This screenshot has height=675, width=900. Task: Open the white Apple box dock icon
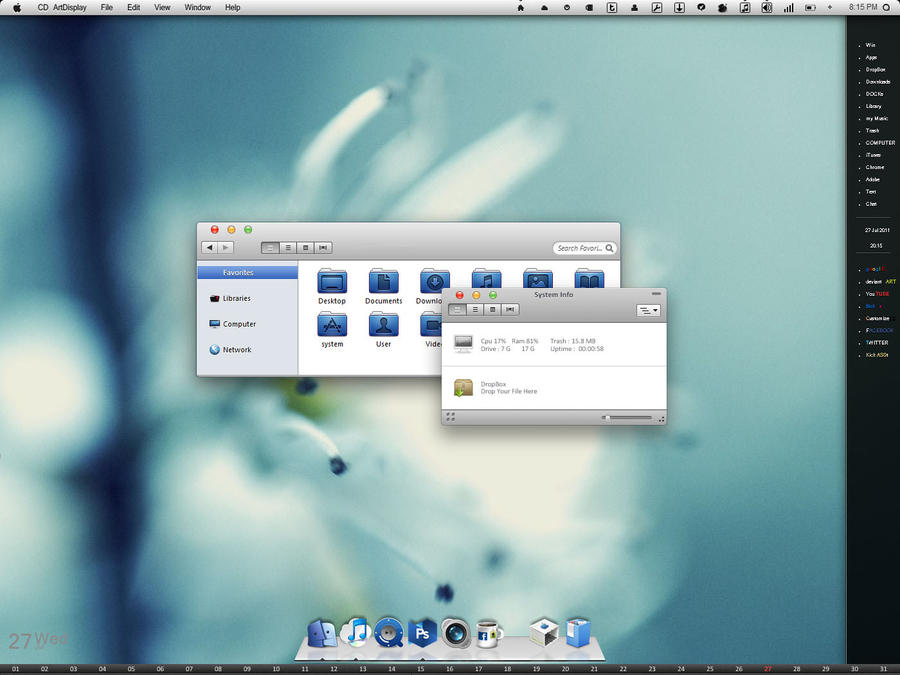pos(544,633)
